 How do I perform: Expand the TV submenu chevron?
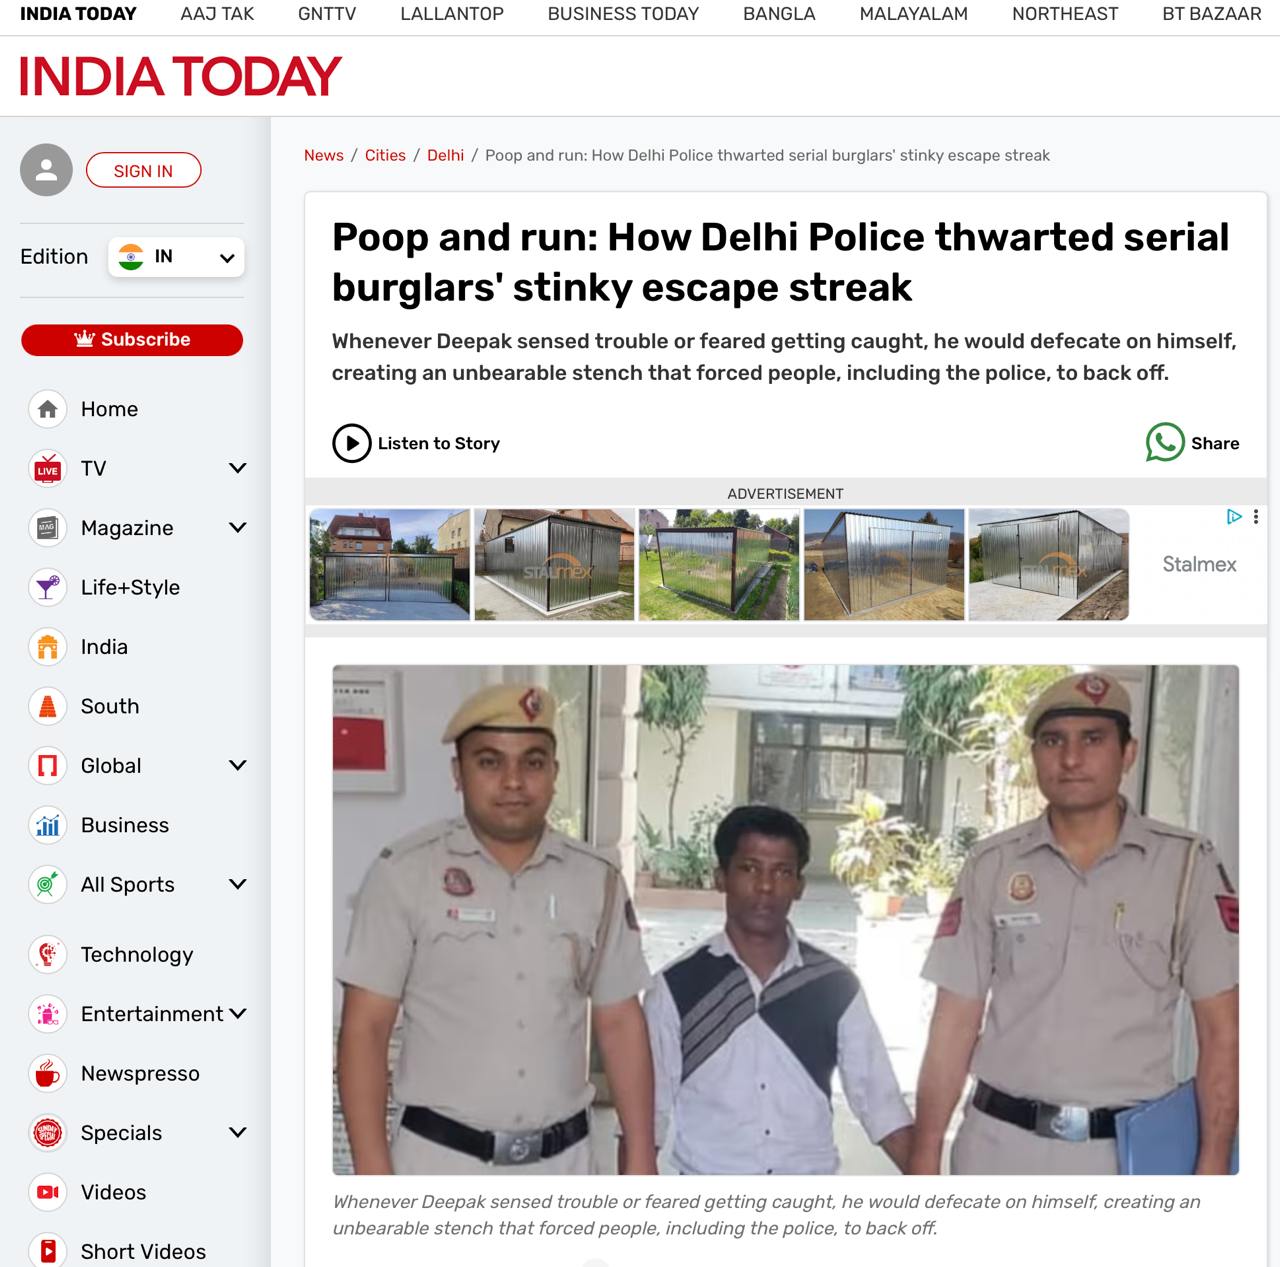[x=237, y=468]
